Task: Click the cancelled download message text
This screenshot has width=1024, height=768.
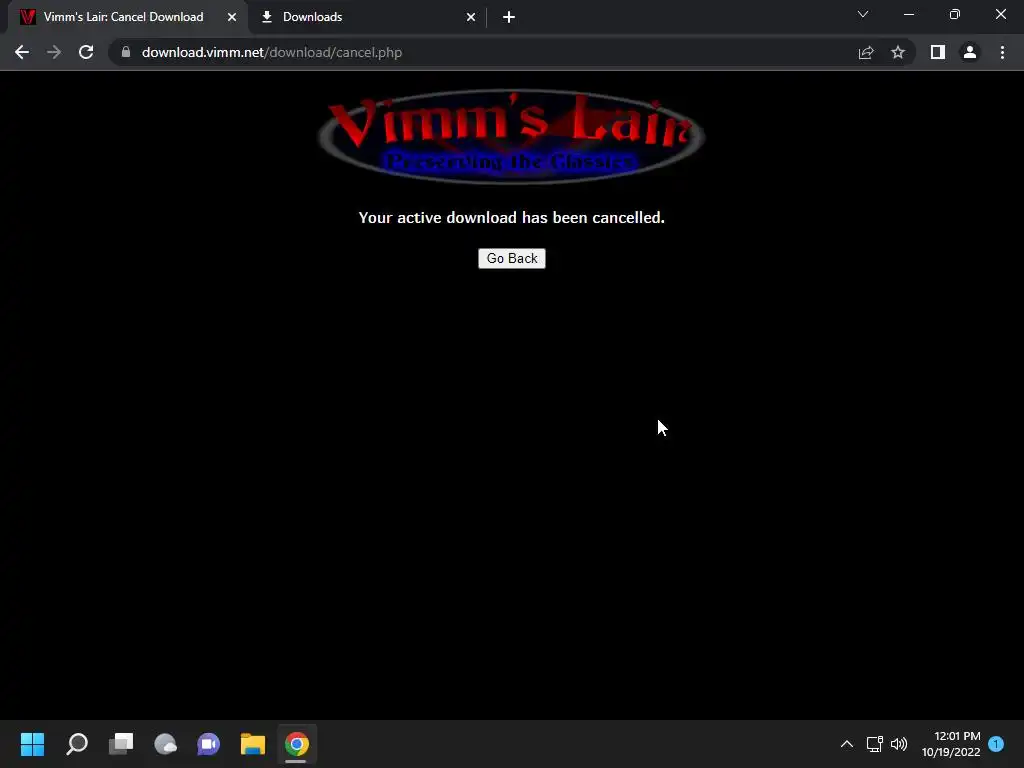Action: pos(511,217)
